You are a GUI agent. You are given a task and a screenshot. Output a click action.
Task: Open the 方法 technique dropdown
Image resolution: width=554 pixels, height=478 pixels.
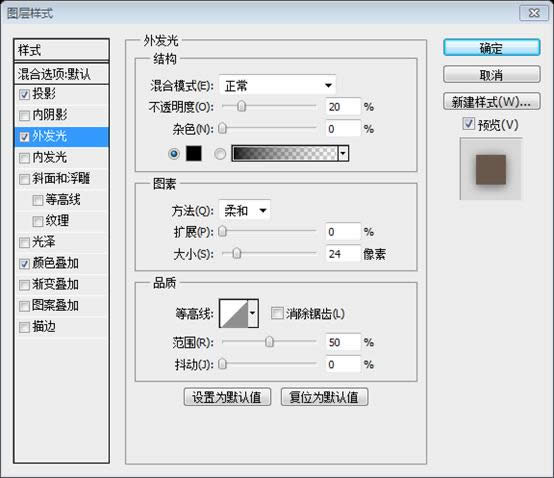[244, 211]
